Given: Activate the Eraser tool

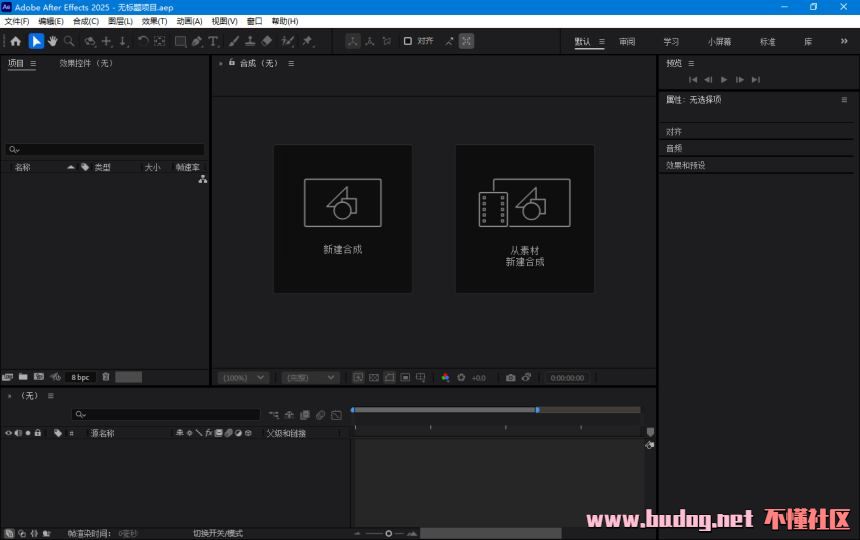Looking at the screenshot, I should (267, 41).
